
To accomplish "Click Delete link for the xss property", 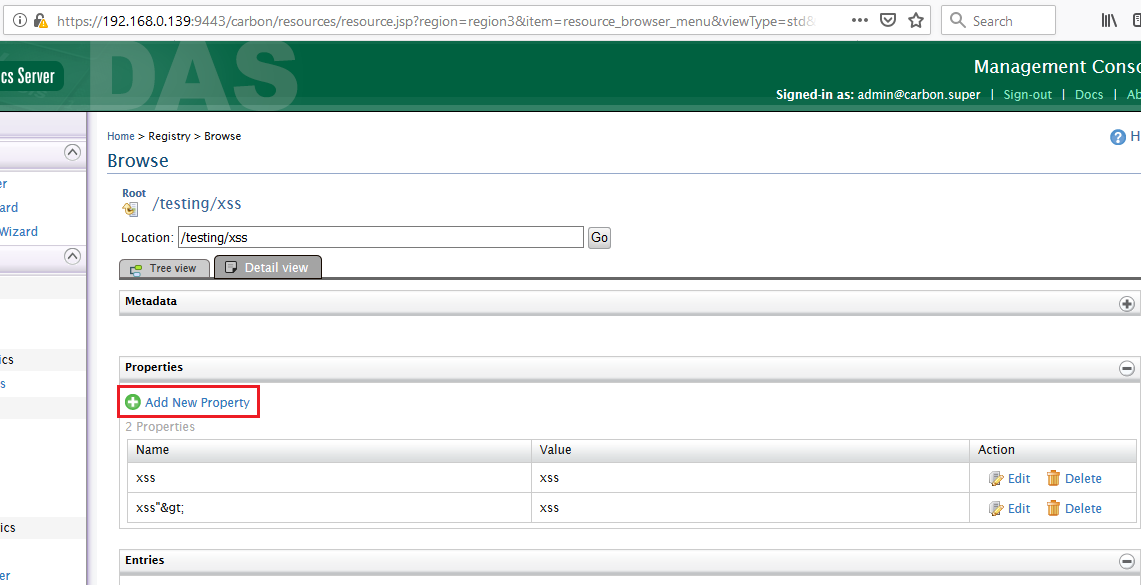I will coord(1083,478).
